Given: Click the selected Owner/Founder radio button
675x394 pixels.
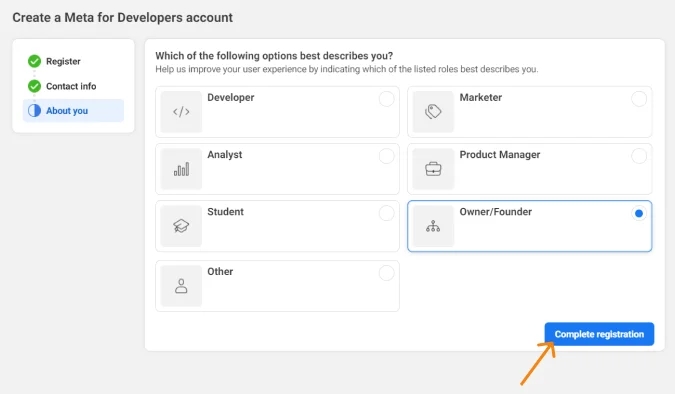Looking at the screenshot, I should coord(639,213).
